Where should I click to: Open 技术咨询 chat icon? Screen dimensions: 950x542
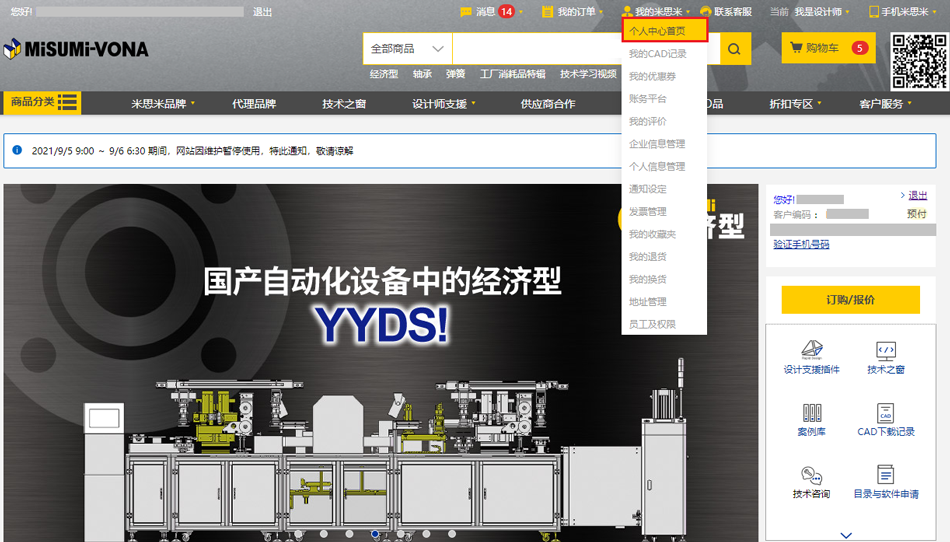[x=811, y=482]
